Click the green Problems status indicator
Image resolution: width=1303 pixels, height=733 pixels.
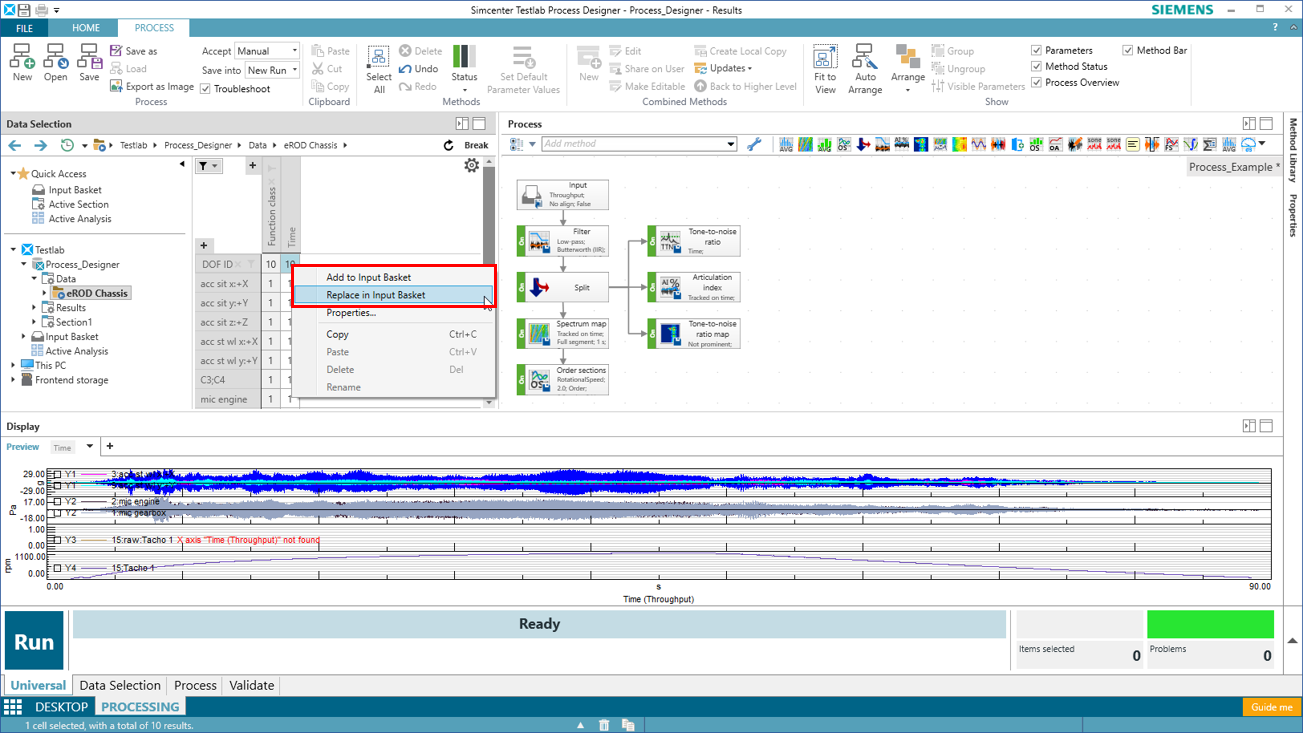pyautogui.click(x=1210, y=624)
